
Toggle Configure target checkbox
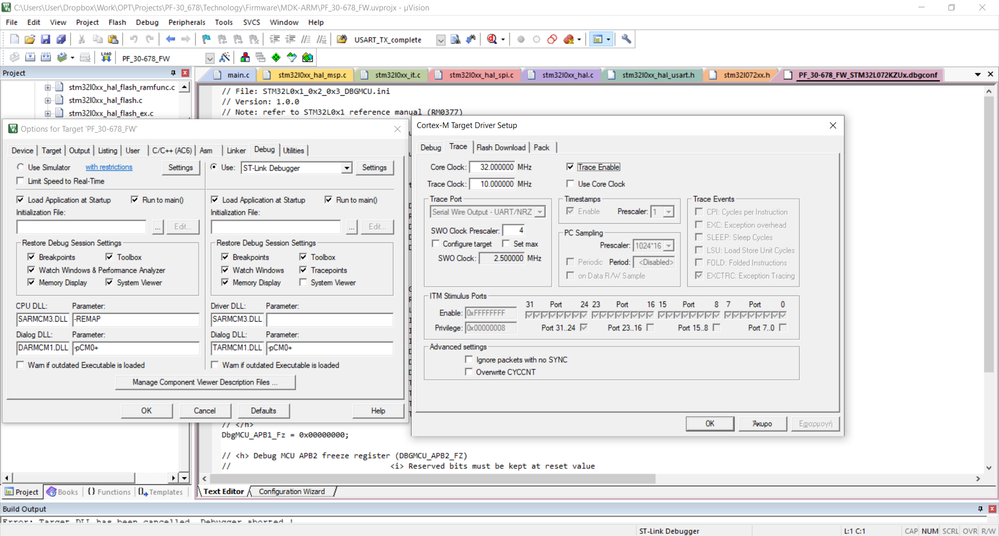click(x=436, y=243)
